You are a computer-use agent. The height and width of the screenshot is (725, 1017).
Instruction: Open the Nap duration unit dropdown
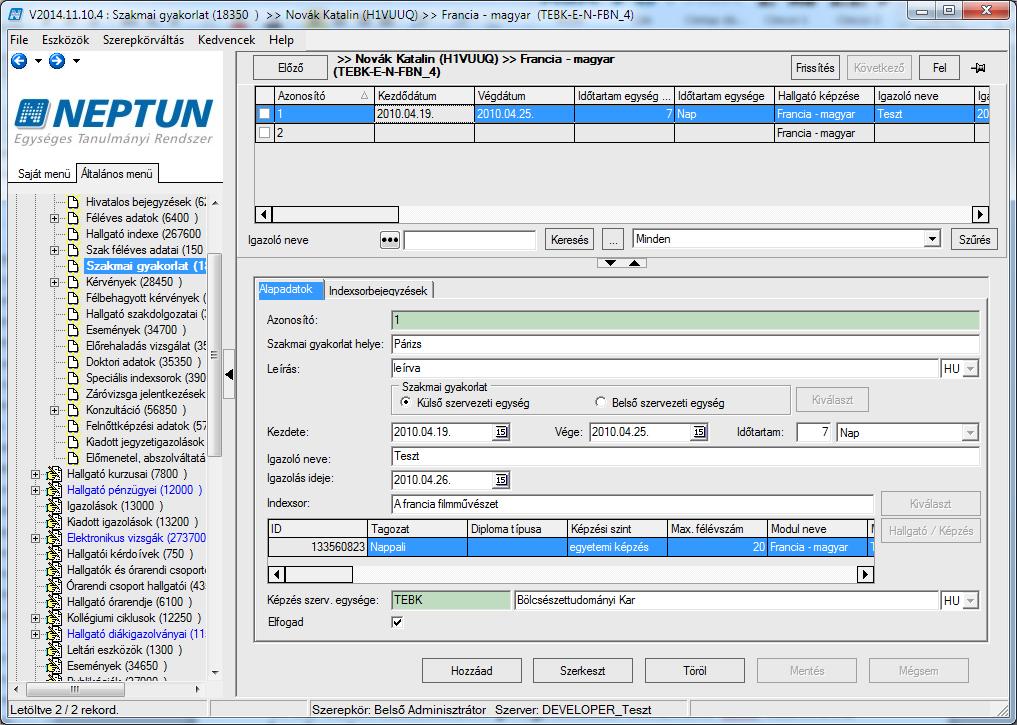coord(970,433)
